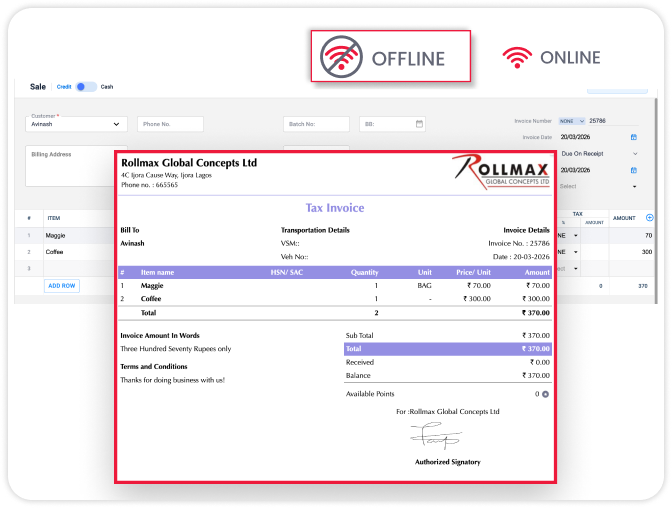Click the Authorized Signatory signature image
The width and height of the screenshot is (672, 508).
pos(436,436)
